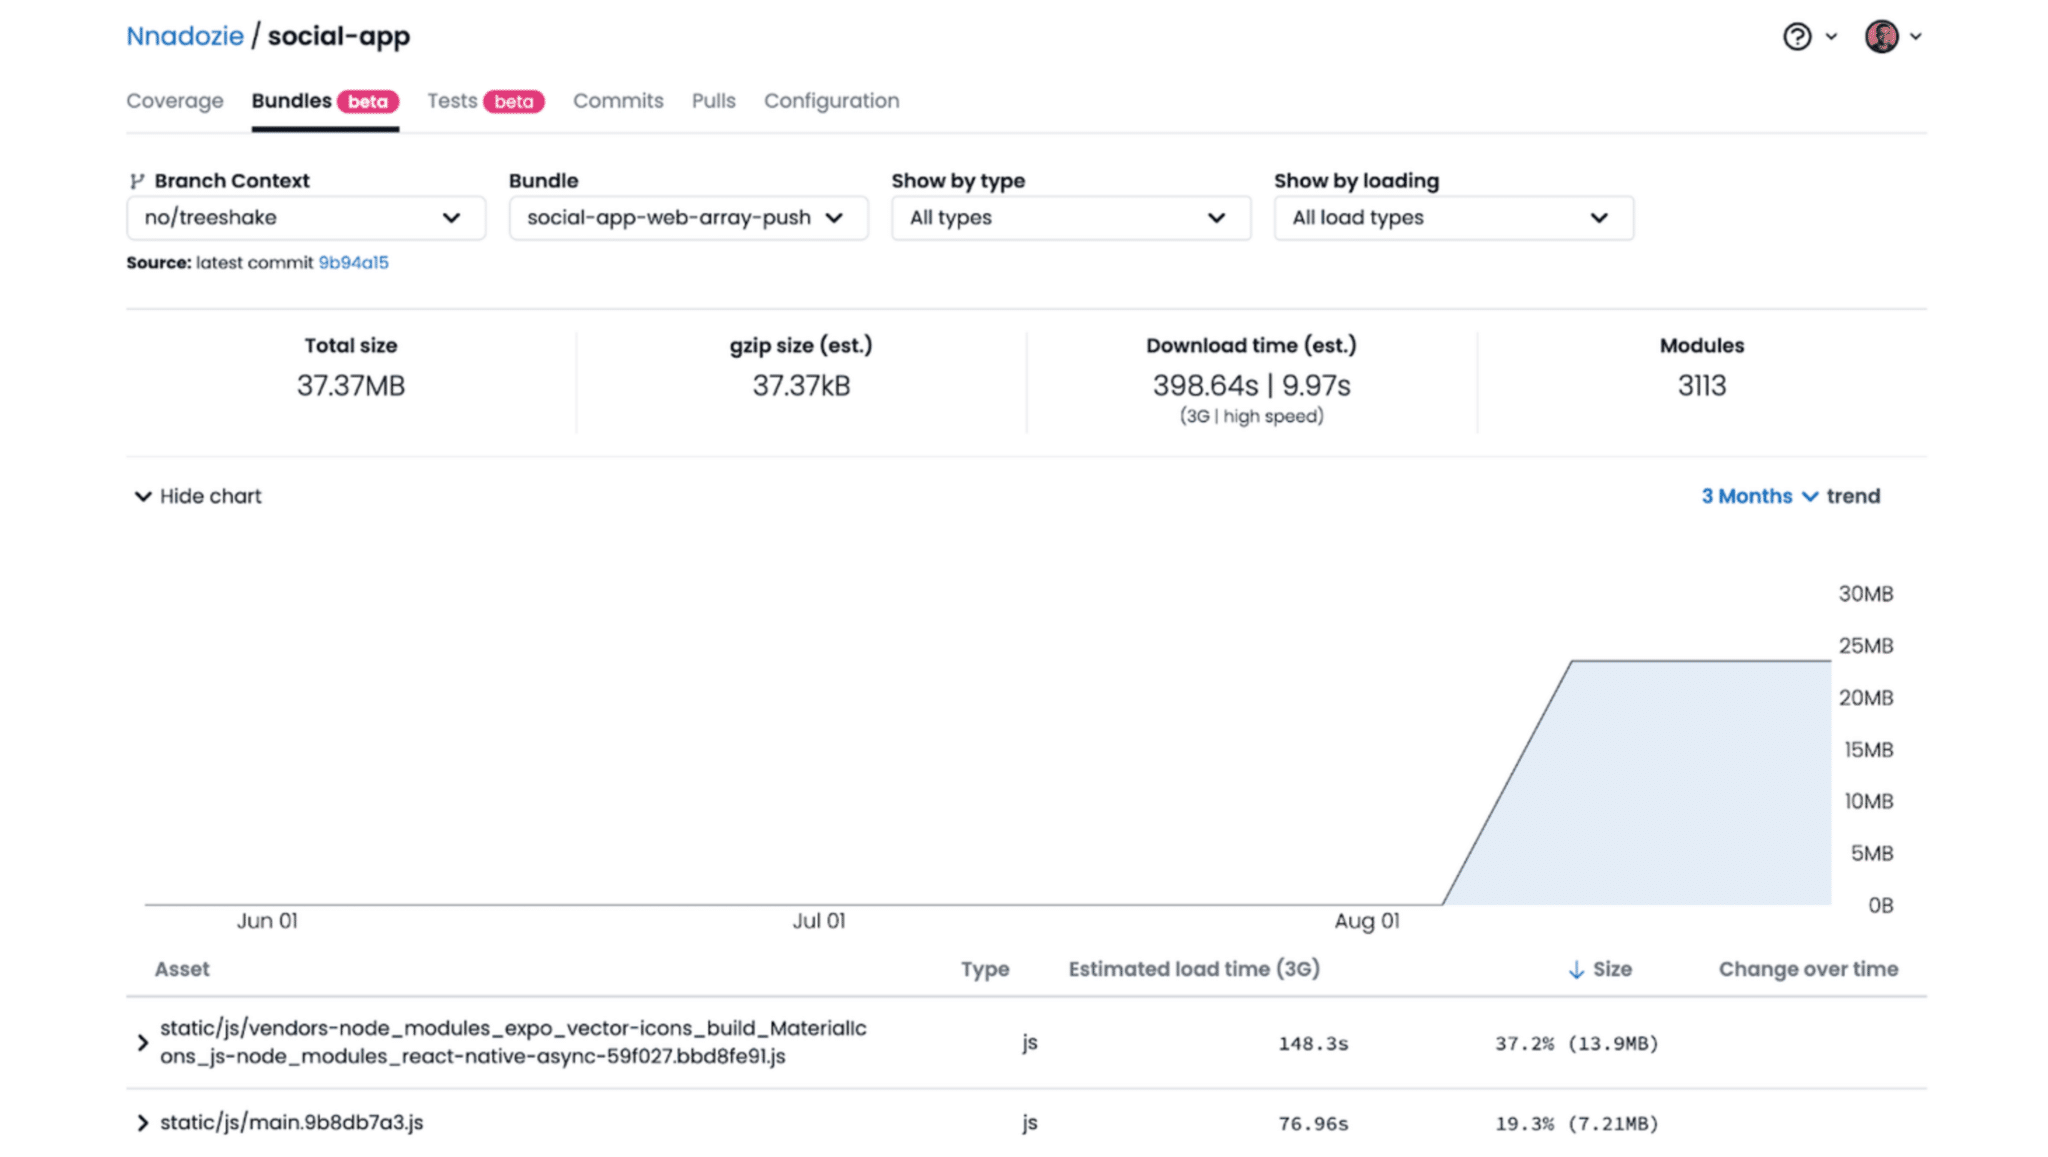
Task: Click the Hide chart chevron icon
Action: 142,496
